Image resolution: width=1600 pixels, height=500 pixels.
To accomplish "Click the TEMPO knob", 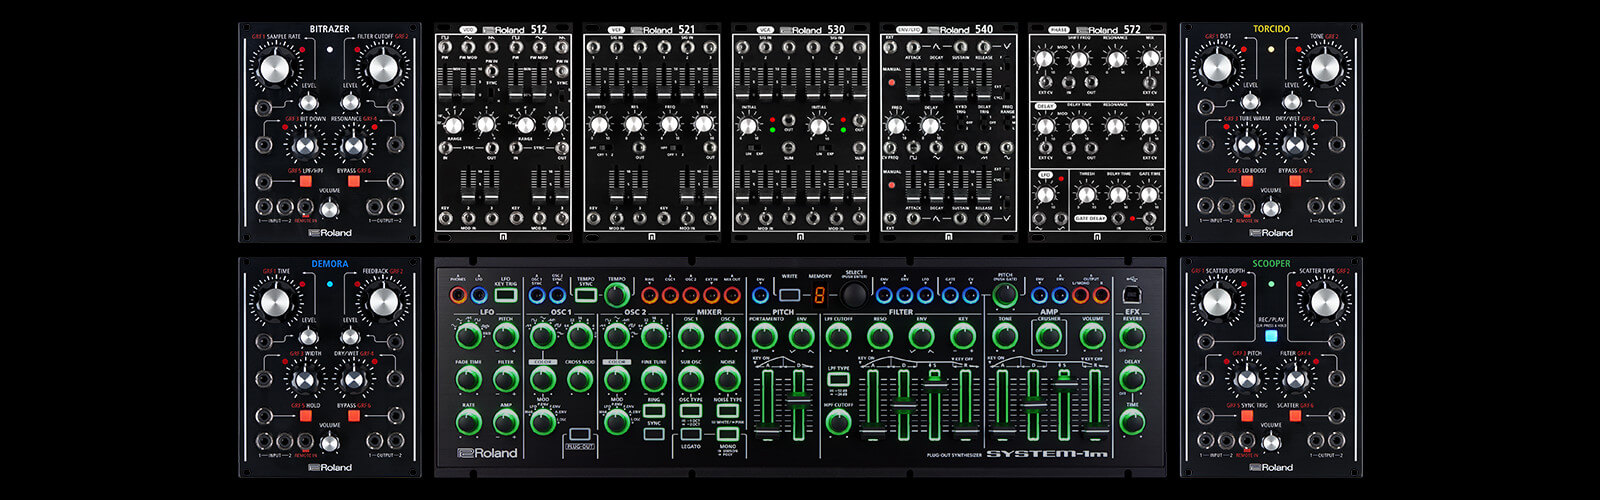I will [617, 294].
